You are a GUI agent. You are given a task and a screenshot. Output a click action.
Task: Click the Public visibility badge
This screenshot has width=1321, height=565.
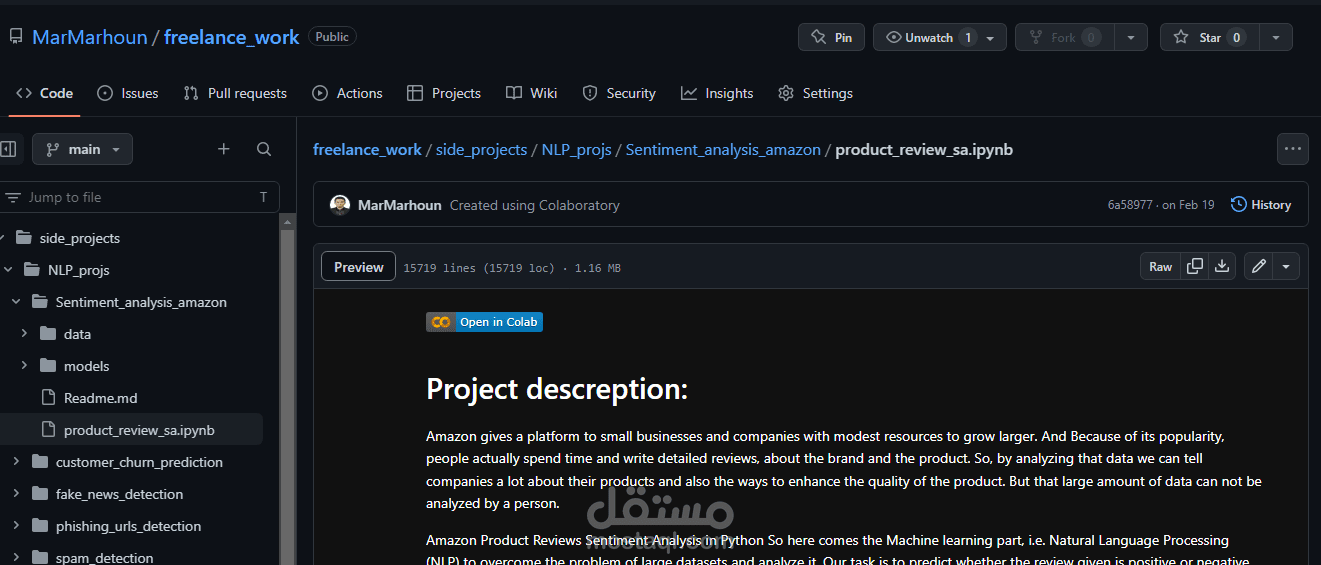pos(332,37)
